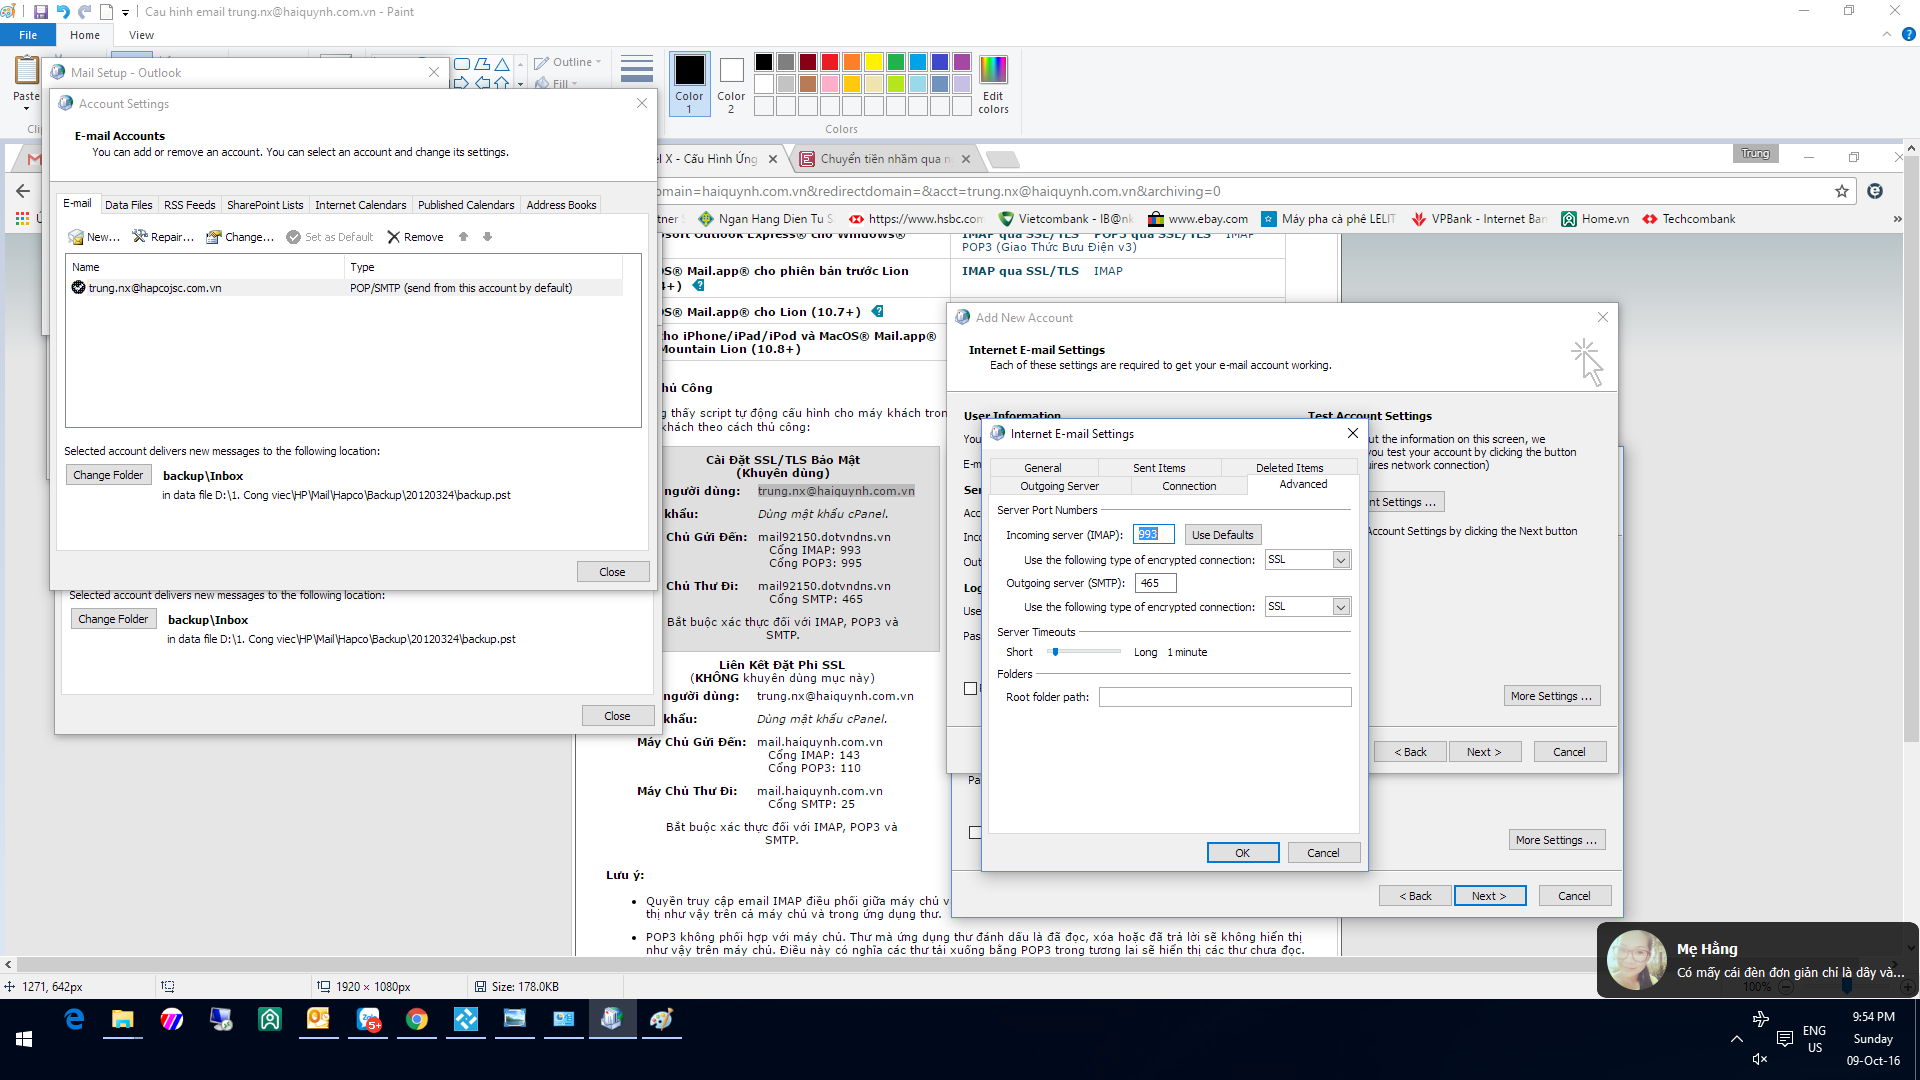
Task: Open the General tab in Internet E-mail Settings
Action: coord(1042,468)
